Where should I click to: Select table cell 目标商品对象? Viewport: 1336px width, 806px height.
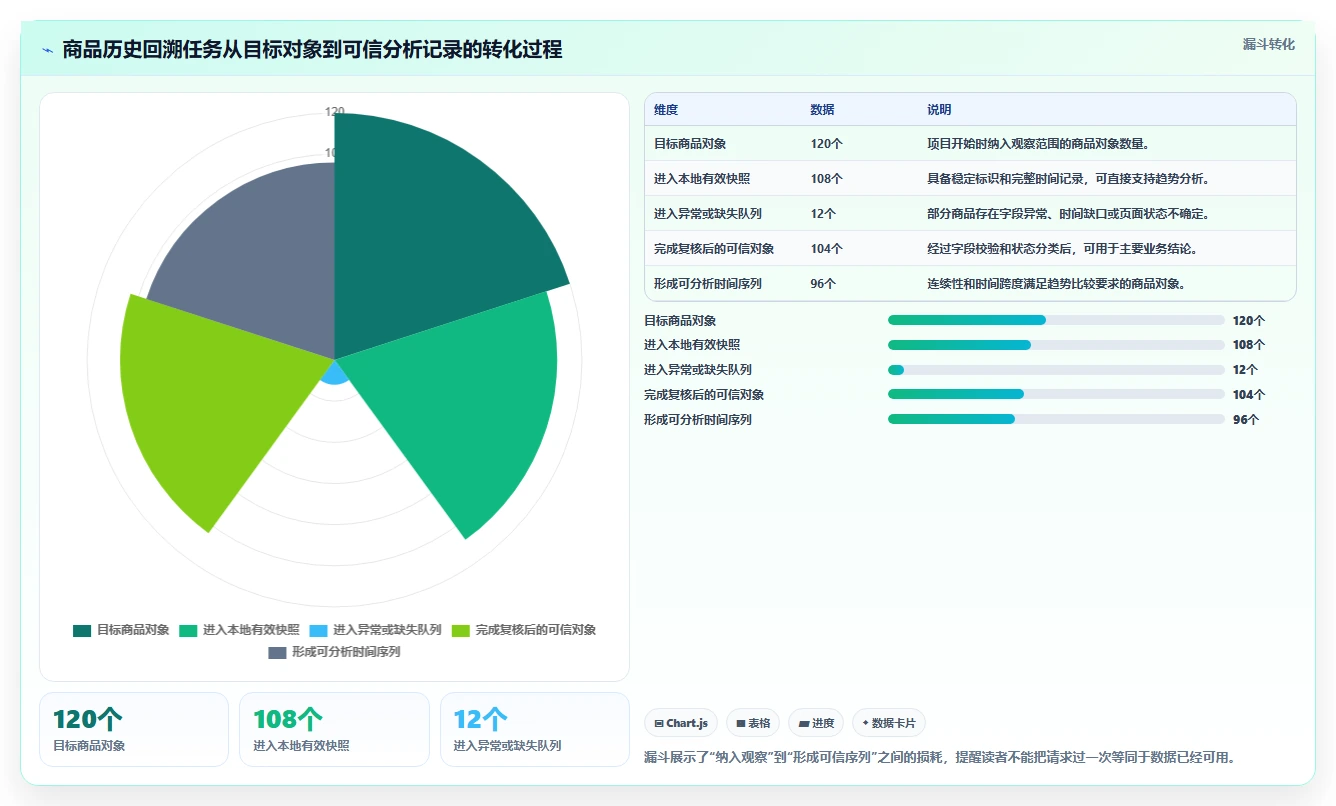[x=690, y=144]
